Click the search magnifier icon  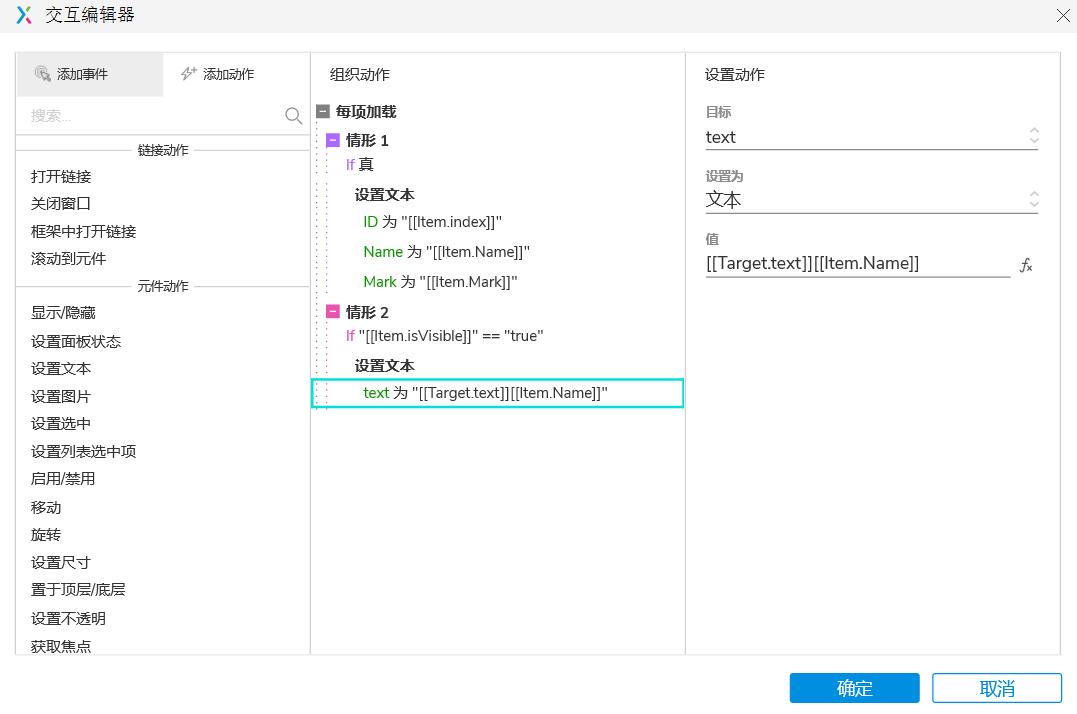pyautogui.click(x=293, y=116)
